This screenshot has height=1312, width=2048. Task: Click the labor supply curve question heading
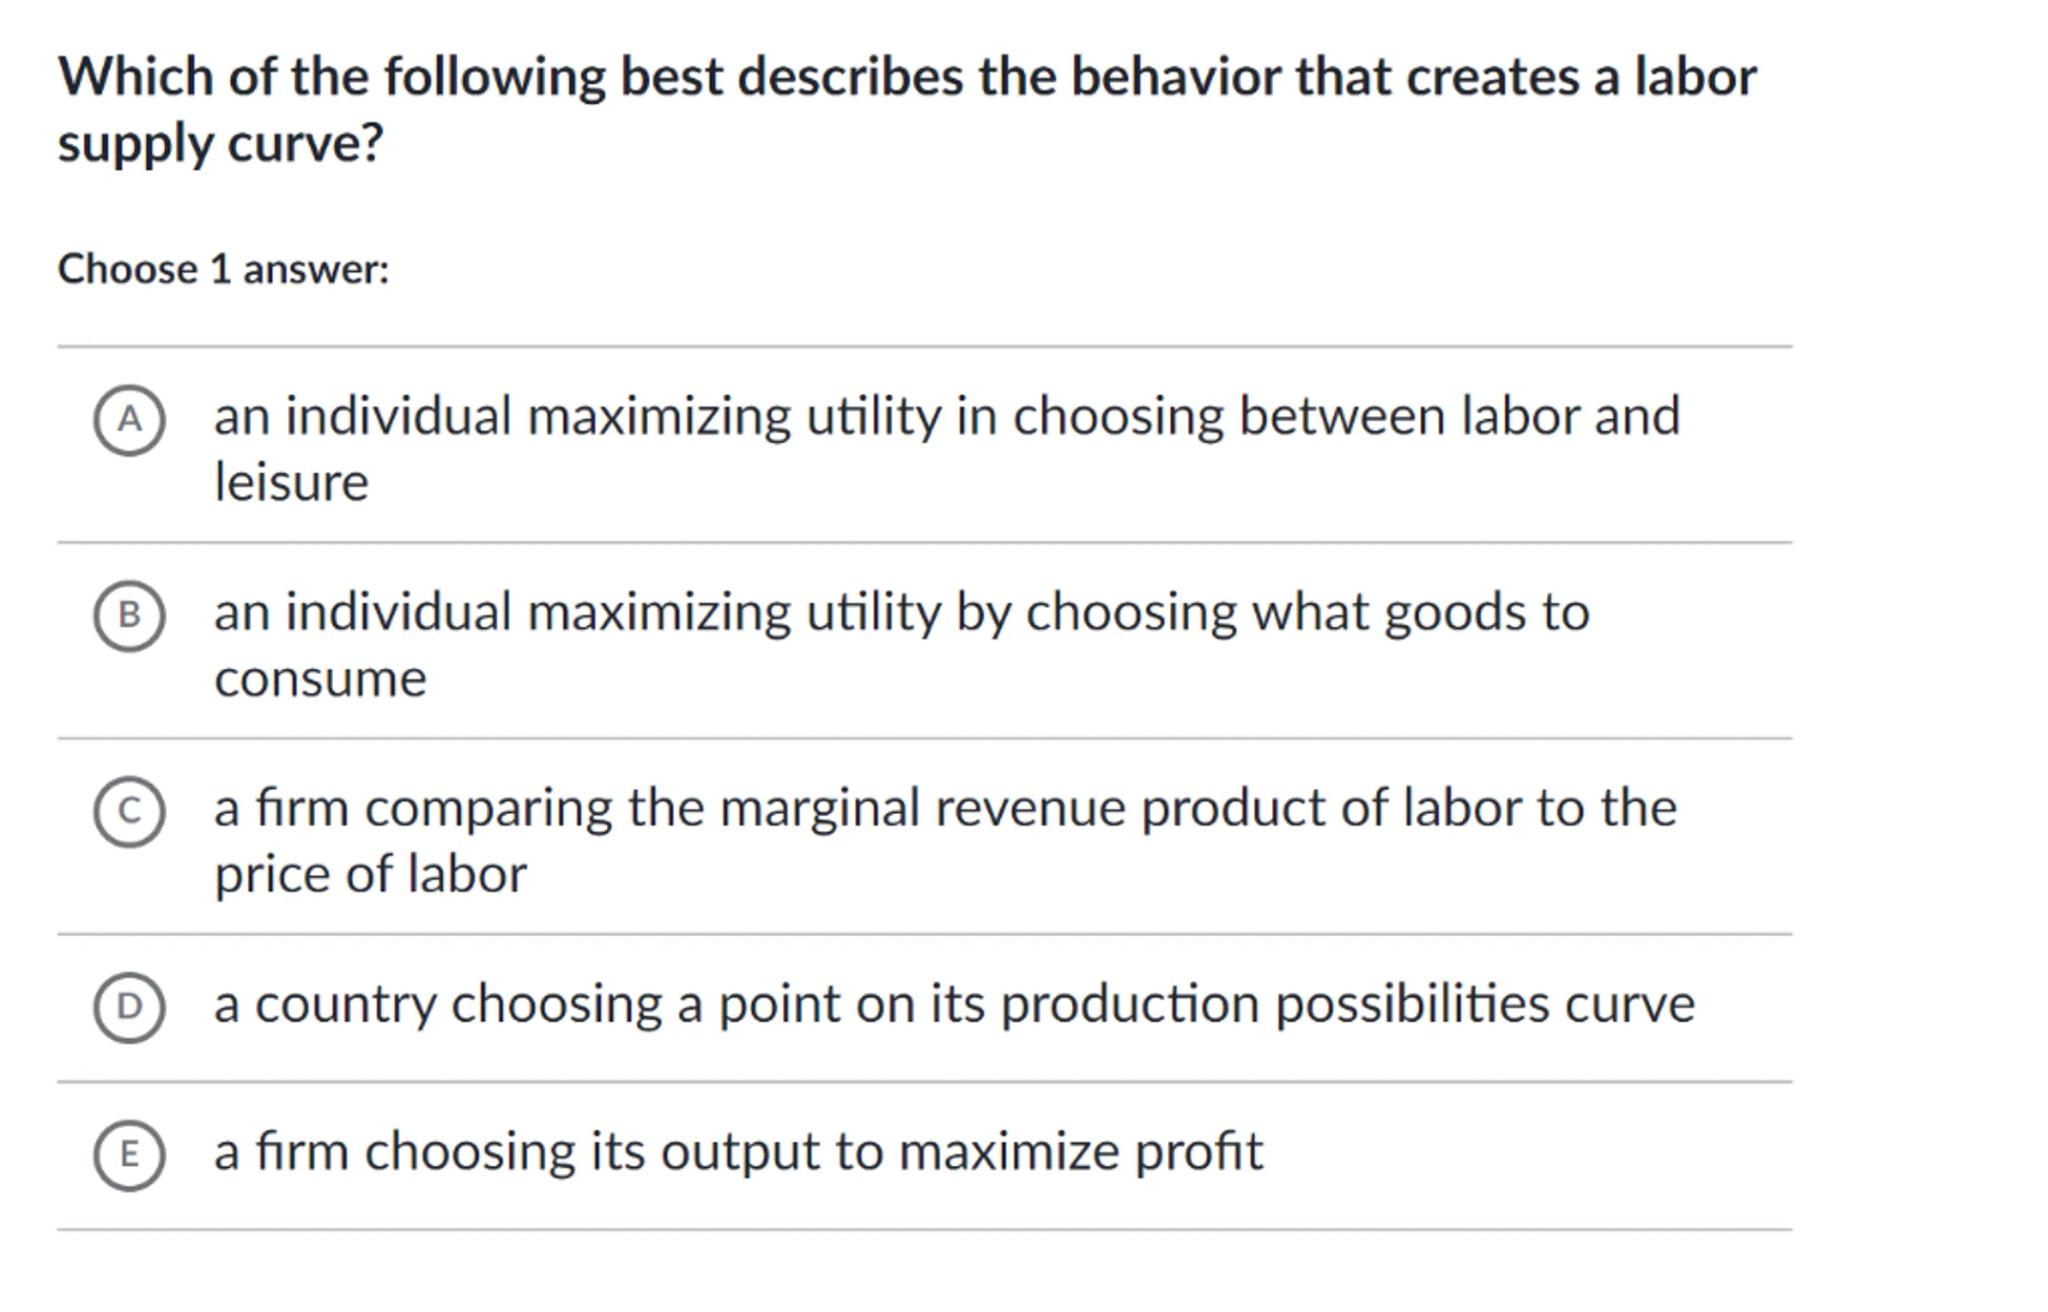pos(906,78)
